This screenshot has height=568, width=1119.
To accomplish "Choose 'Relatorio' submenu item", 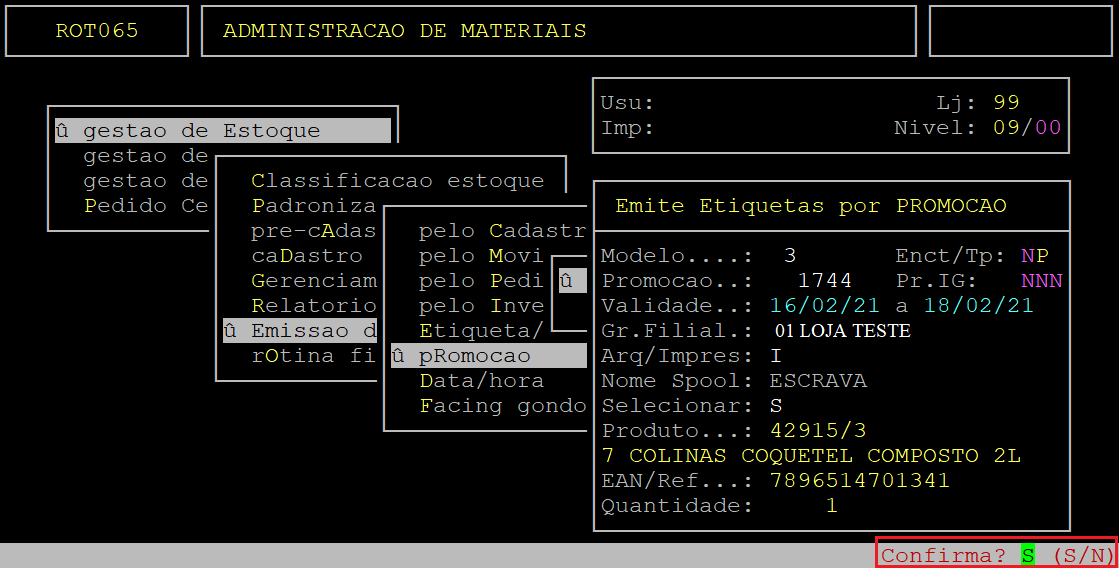I will tap(313, 306).
